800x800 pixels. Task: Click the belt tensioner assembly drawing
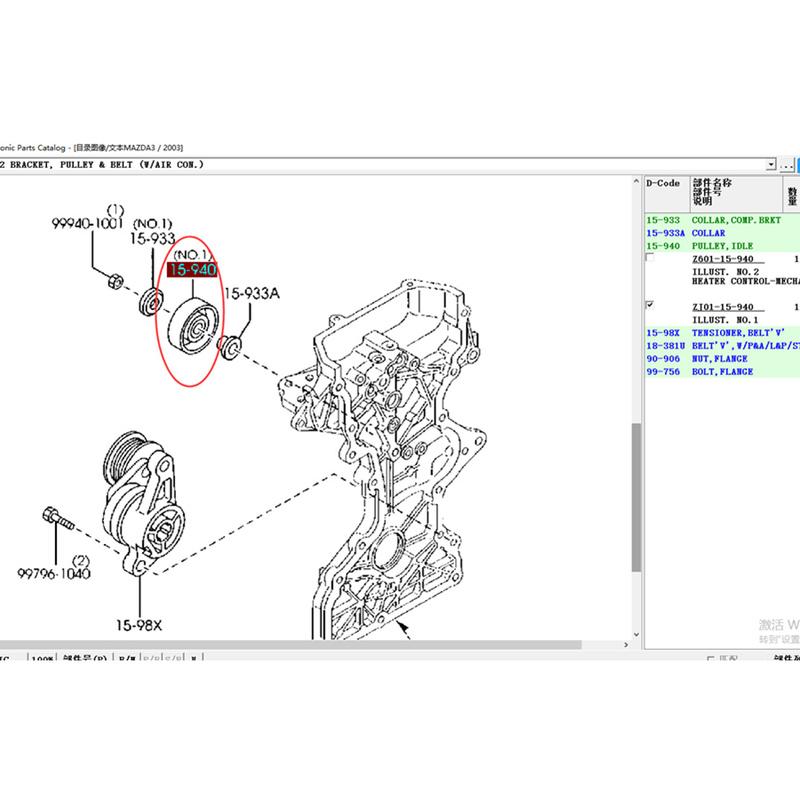(143, 505)
